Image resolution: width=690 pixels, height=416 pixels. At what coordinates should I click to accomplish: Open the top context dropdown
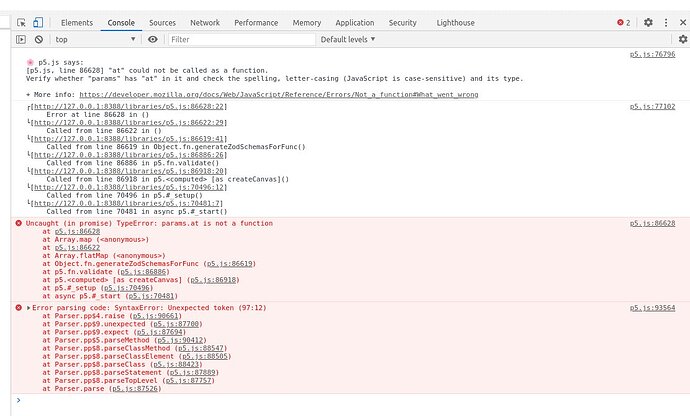coord(95,39)
